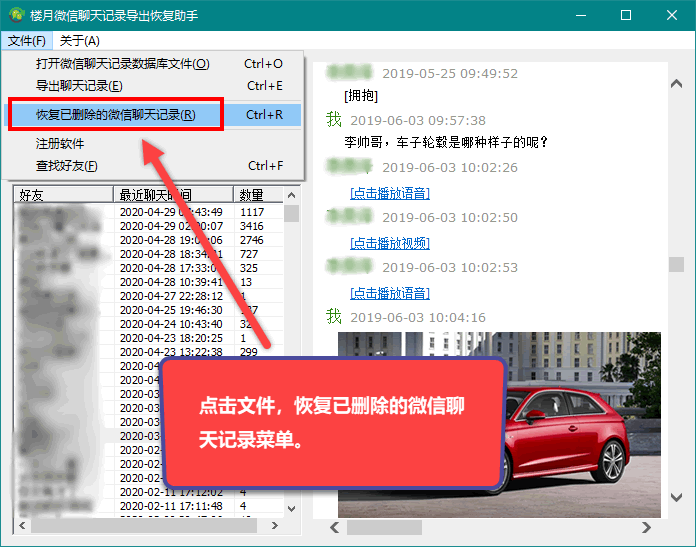Select 注册软件 in the File menu
696x547 pixels.
(x=60, y=144)
